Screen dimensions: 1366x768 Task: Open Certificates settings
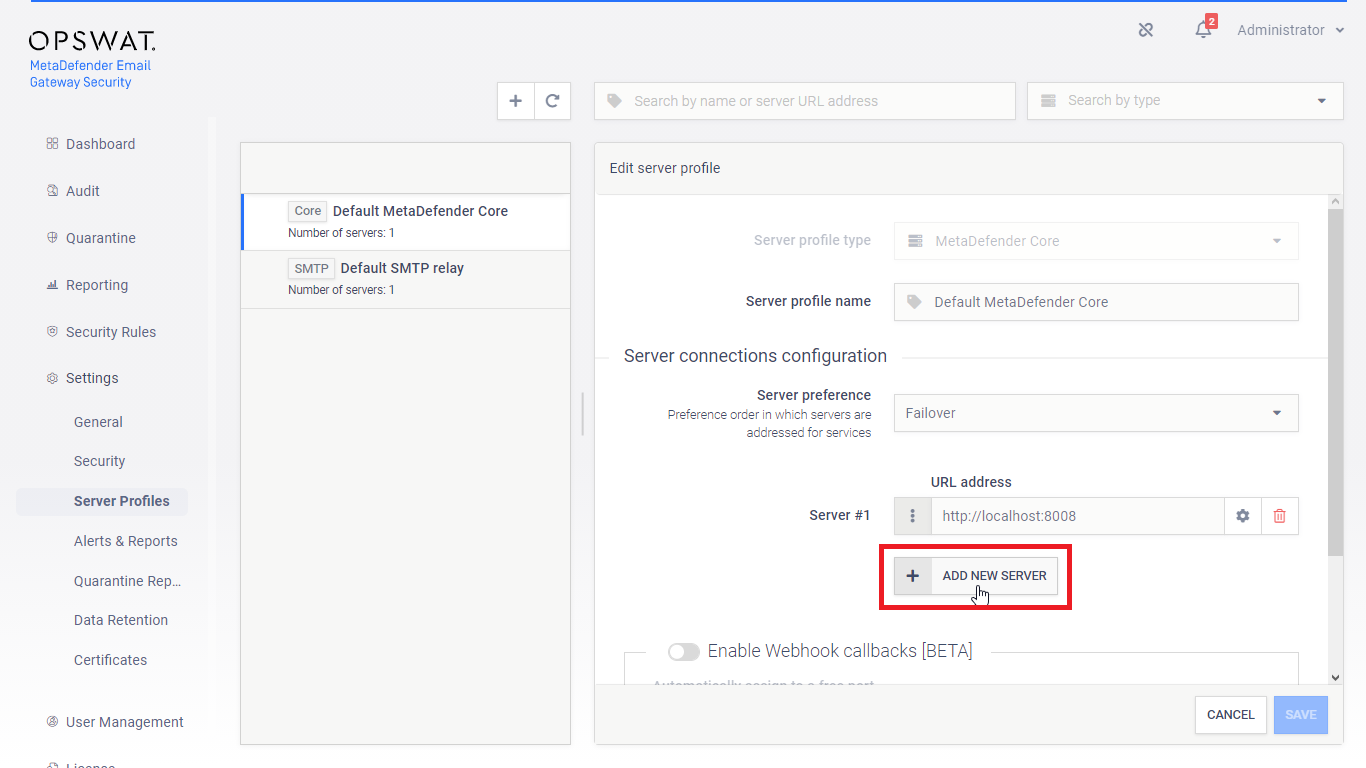pyautogui.click(x=111, y=660)
